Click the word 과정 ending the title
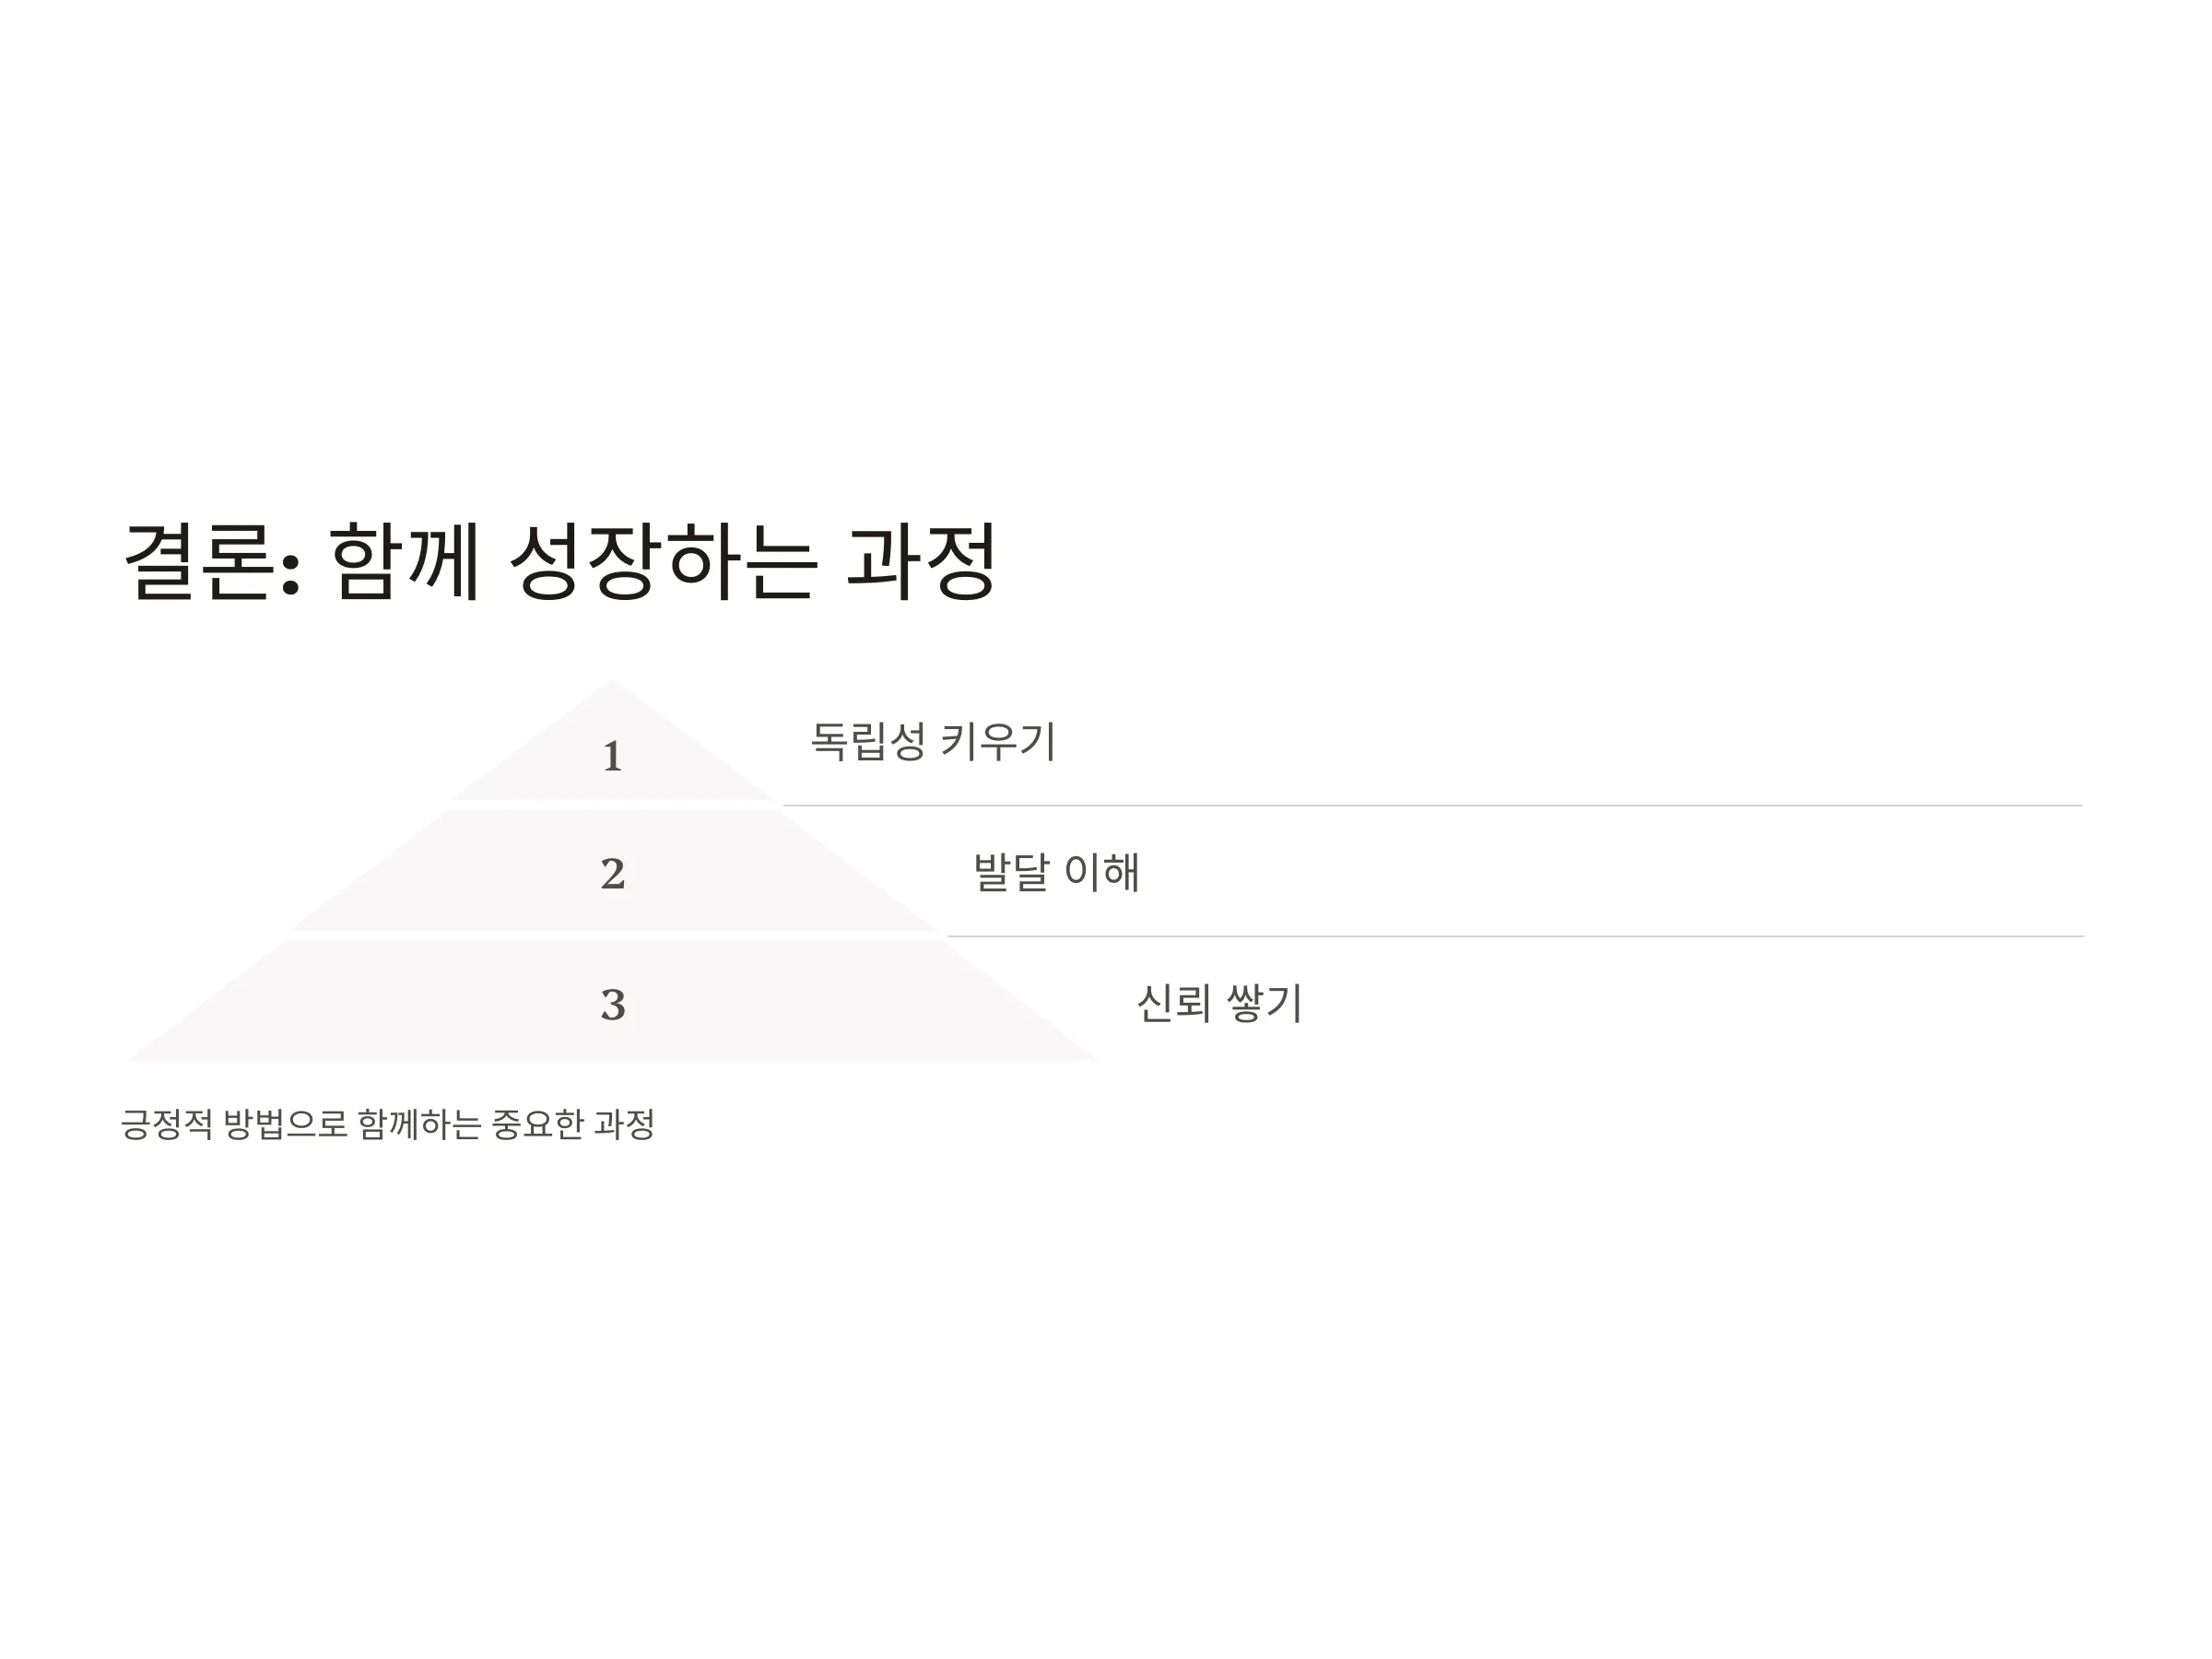2212x1659 pixels. 921,561
